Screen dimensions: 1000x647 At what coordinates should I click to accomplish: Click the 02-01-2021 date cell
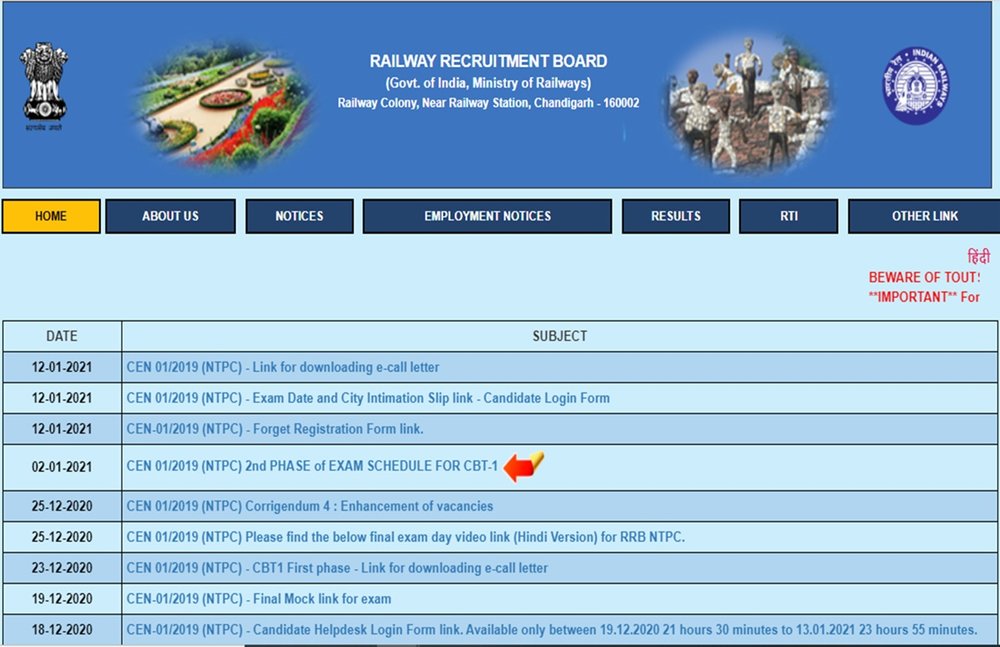(x=62, y=467)
